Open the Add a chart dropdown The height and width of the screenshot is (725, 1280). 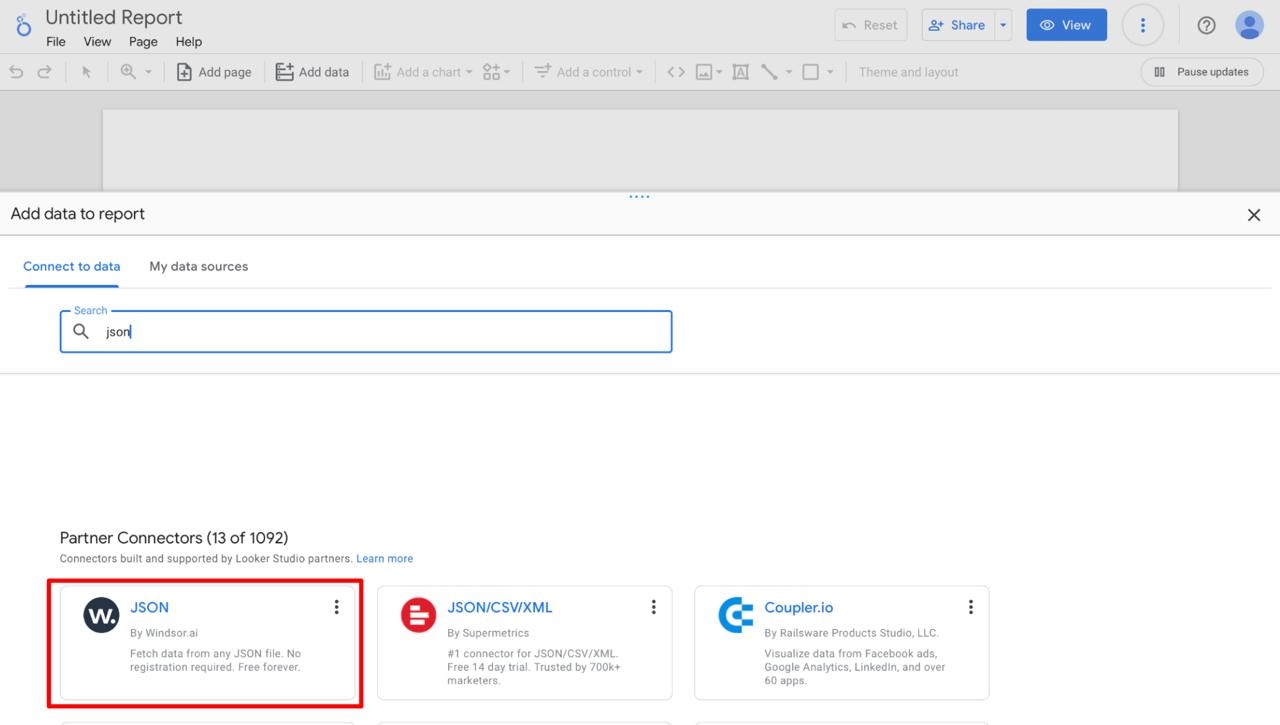point(423,72)
